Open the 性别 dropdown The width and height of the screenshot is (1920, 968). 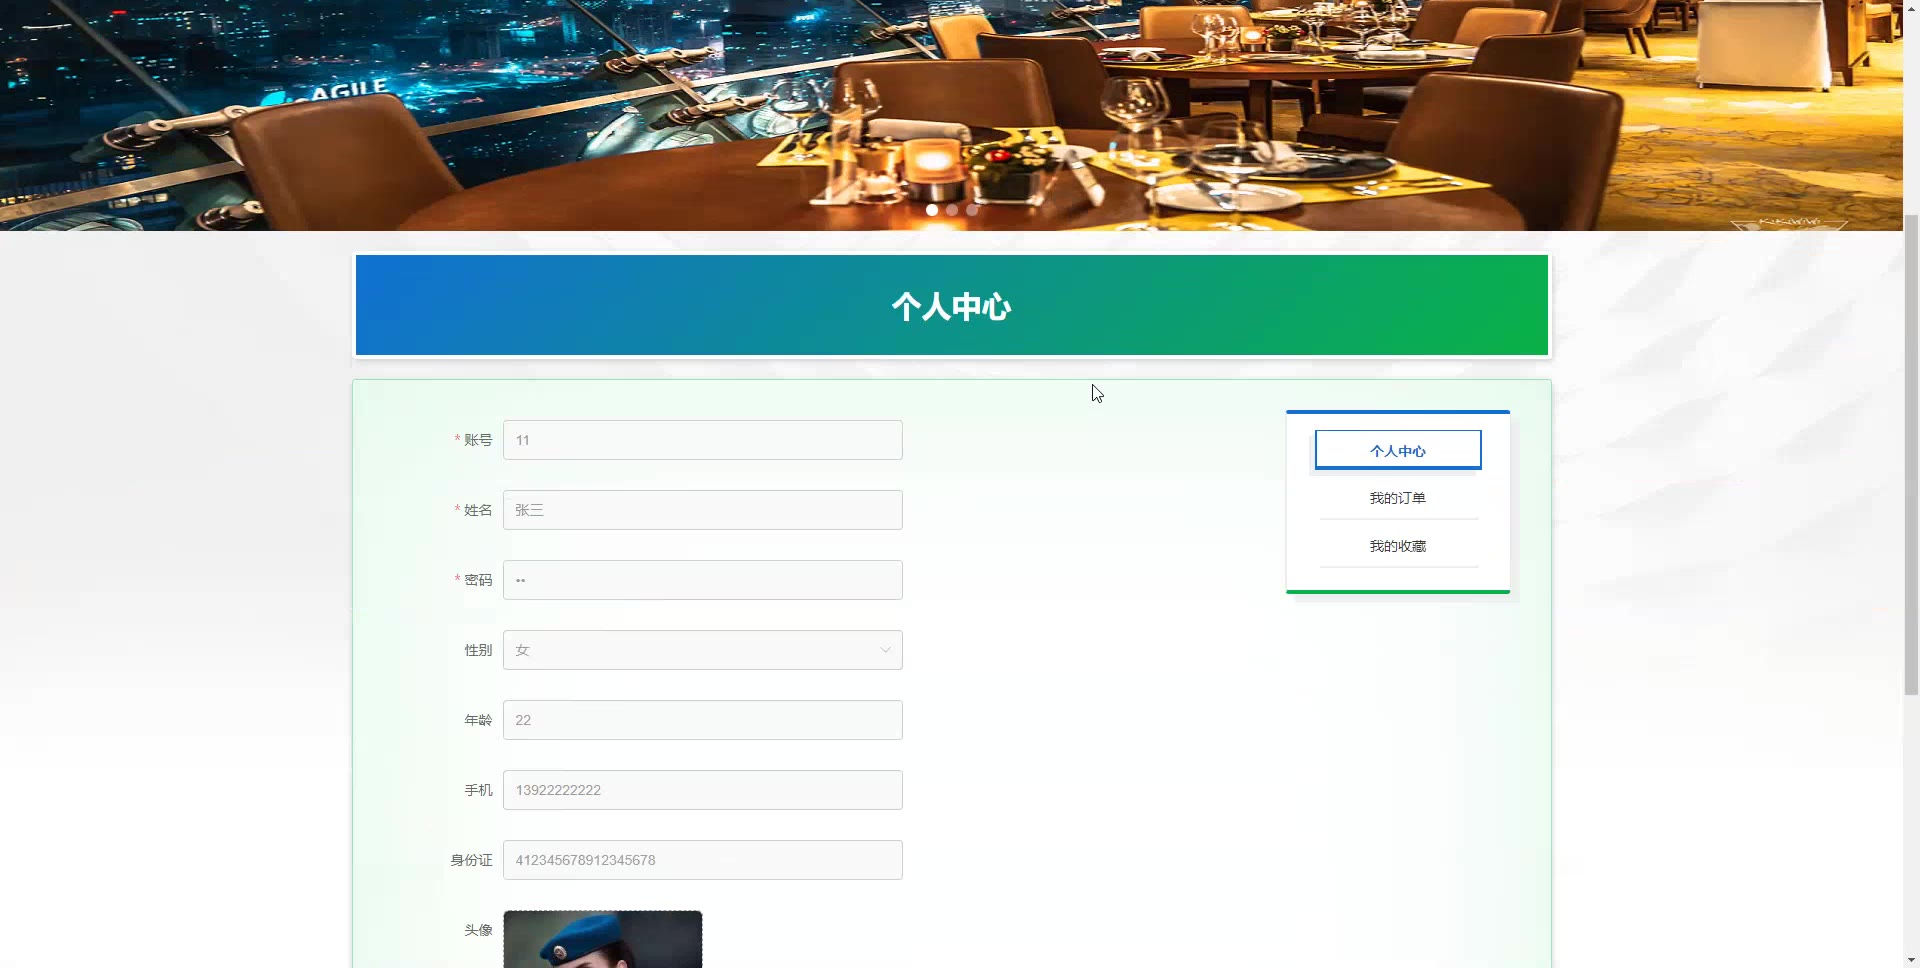(x=702, y=650)
